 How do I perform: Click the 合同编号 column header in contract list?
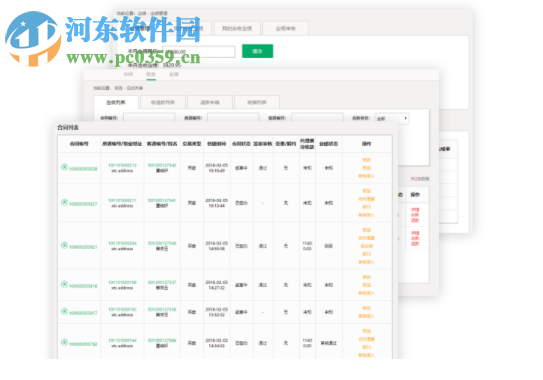(79, 144)
